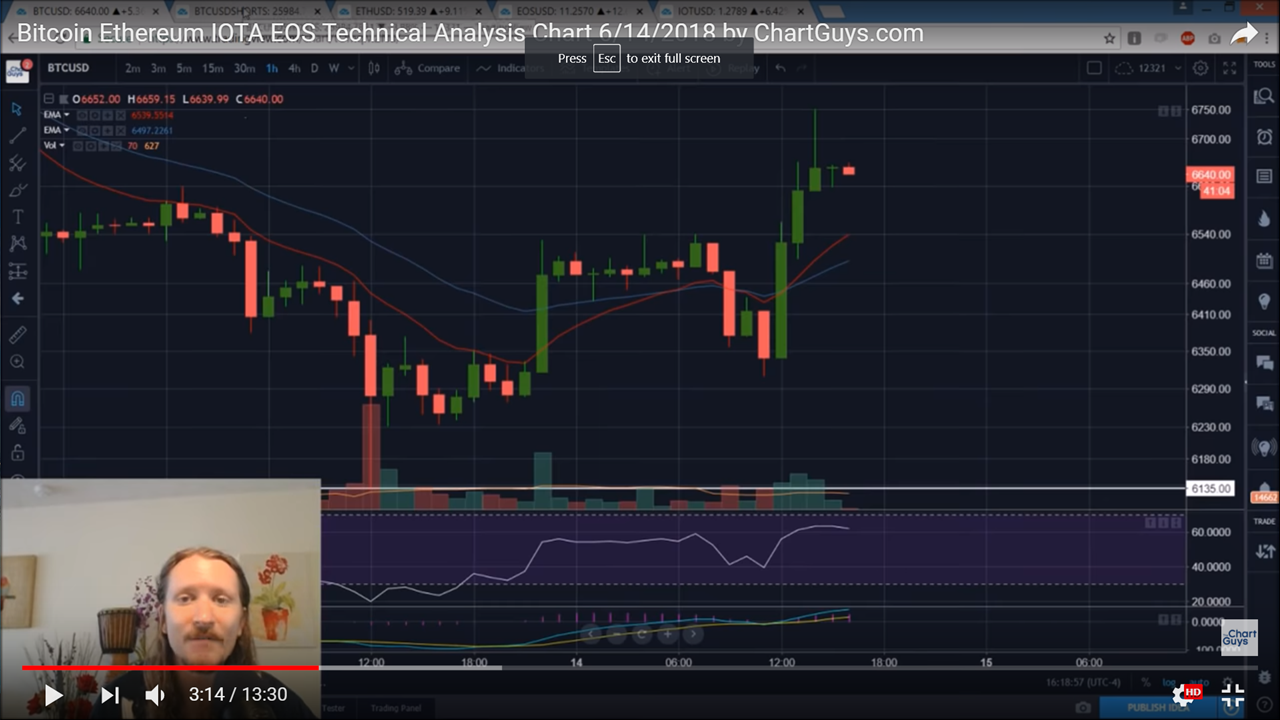
Task: Toggle magnet mode for drawings
Action: tap(17, 399)
